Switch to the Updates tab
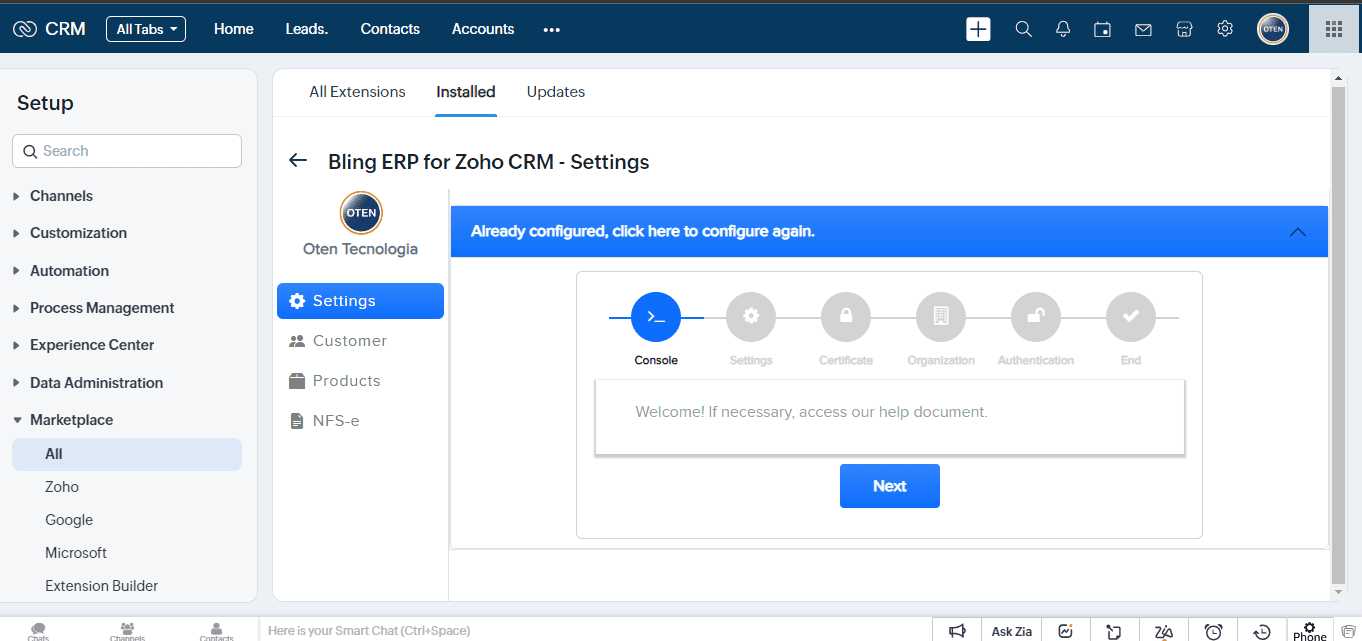Image resolution: width=1362 pixels, height=641 pixels. [x=555, y=92]
